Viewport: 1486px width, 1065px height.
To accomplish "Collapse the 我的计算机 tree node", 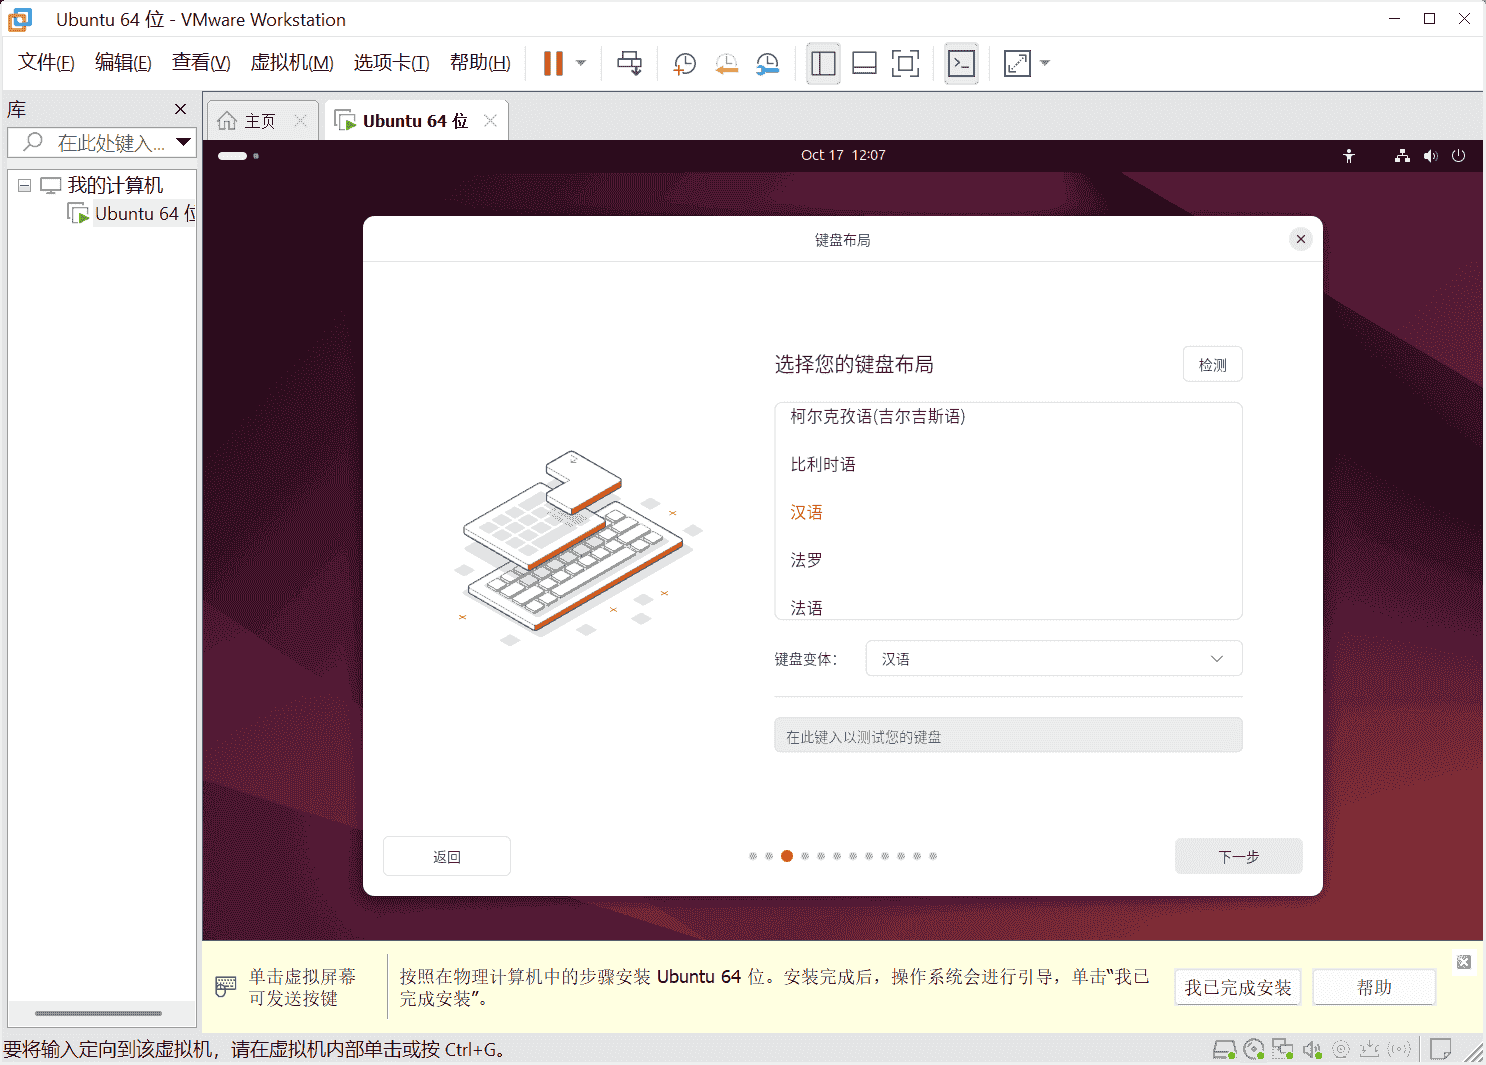I will click(24, 185).
